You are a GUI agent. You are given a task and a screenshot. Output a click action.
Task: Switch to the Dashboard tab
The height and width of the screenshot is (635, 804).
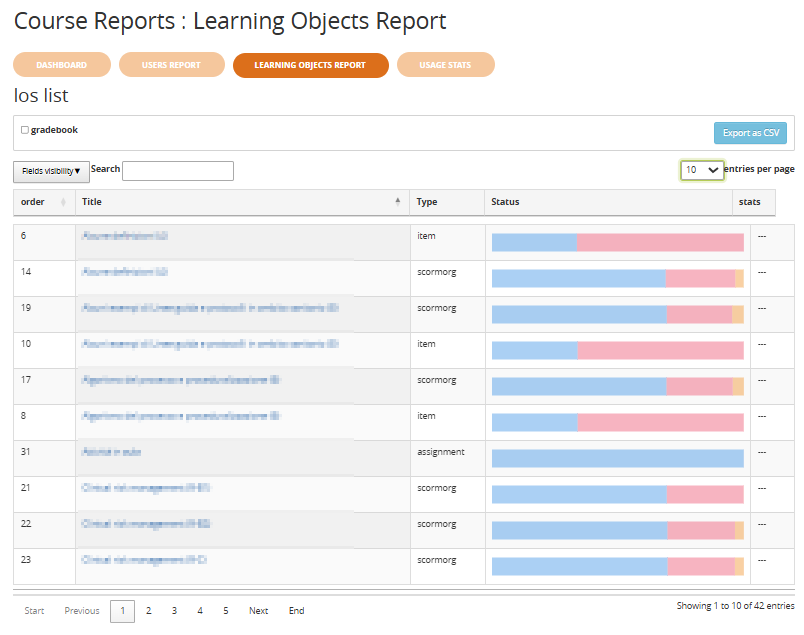tap(61, 65)
